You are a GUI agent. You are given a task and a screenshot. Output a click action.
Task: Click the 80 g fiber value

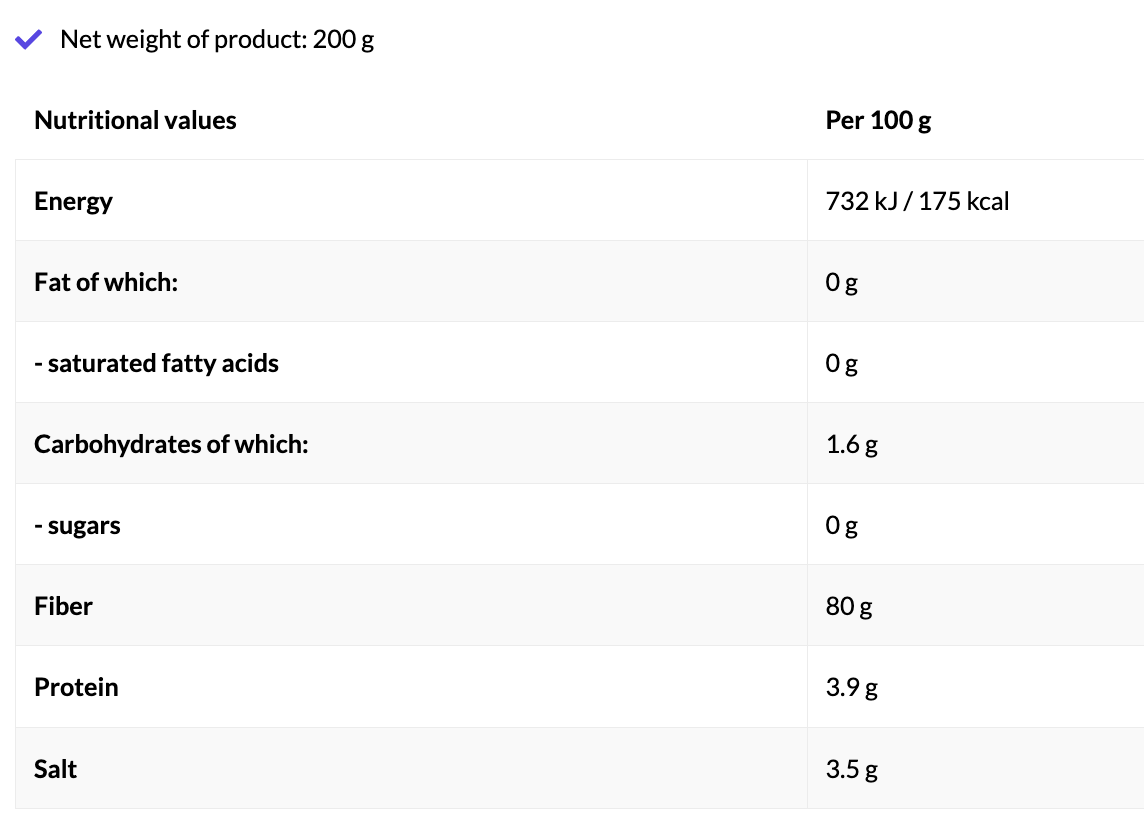click(x=848, y=607)
